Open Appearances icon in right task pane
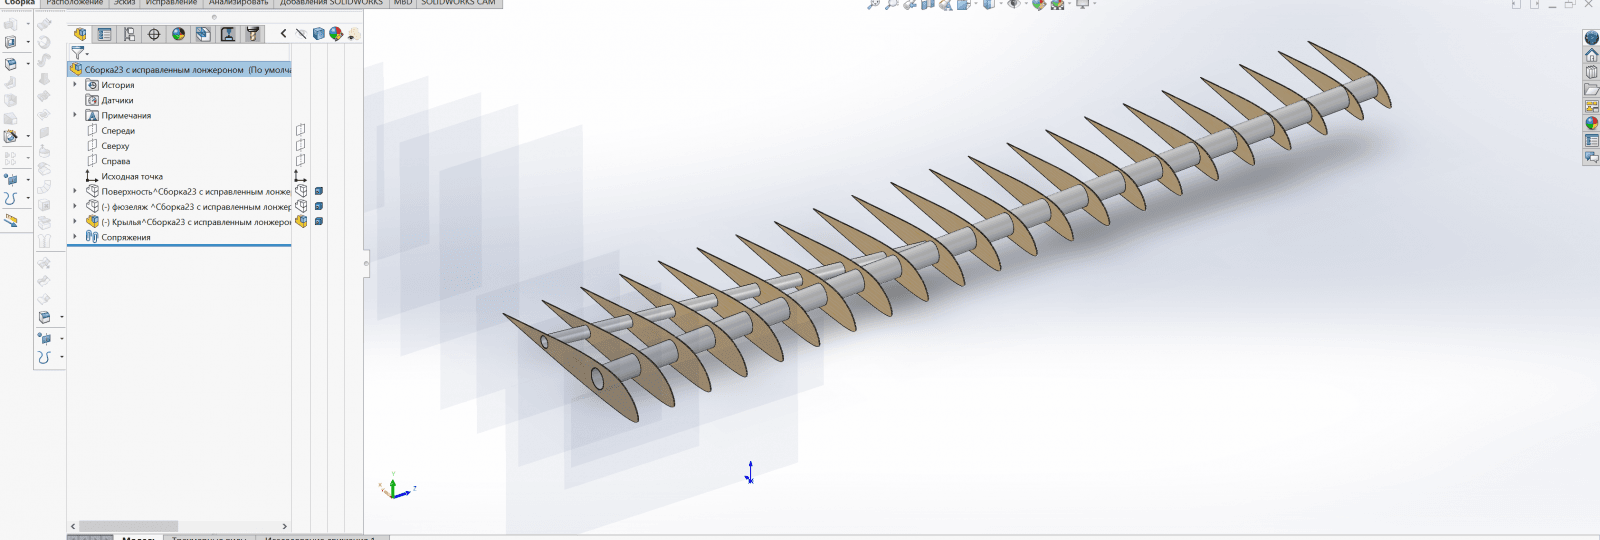 pyautogui.click(x=1591, y=123)
